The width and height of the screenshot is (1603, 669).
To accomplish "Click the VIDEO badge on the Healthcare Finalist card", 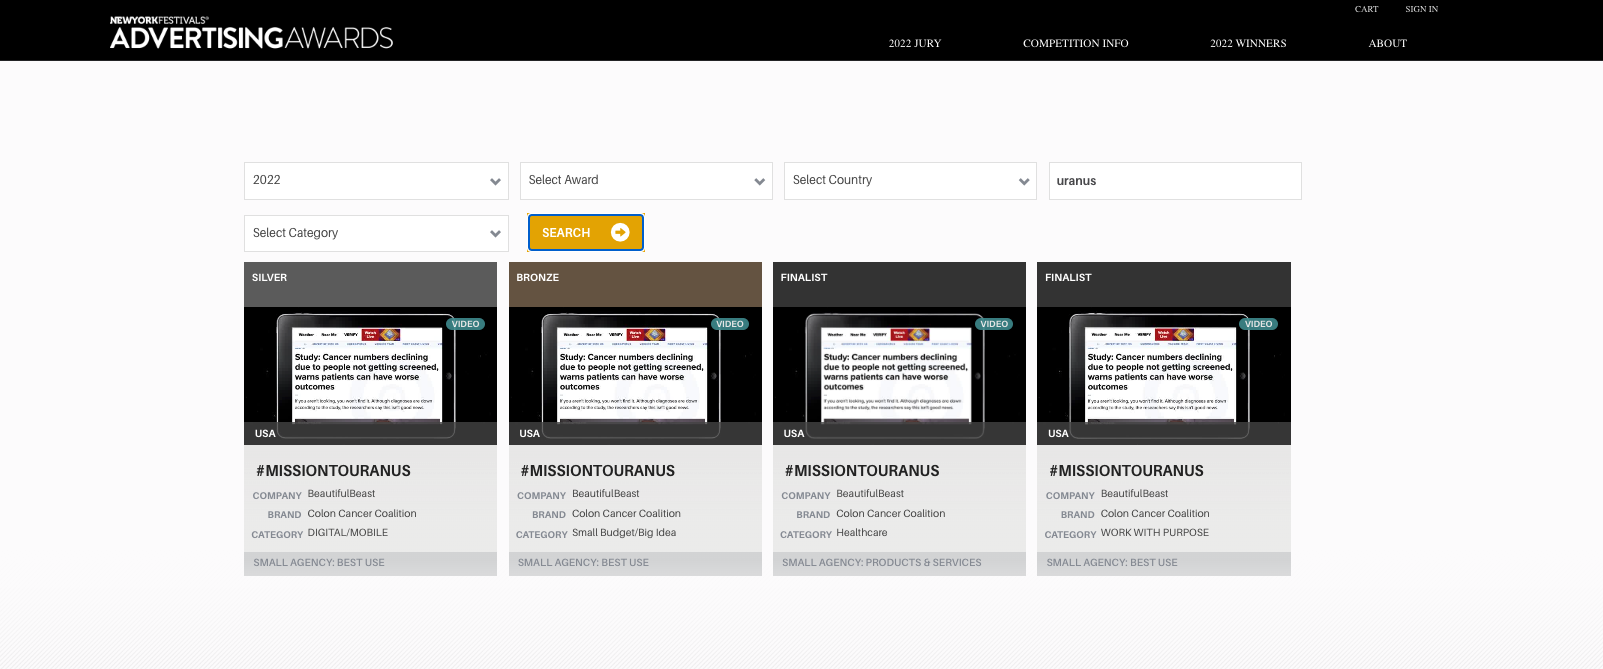I will tap(994, 324).
